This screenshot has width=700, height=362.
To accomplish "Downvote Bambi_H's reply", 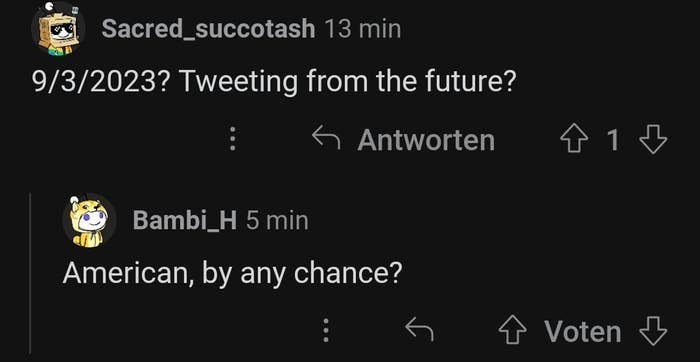I will coord(653,331).
